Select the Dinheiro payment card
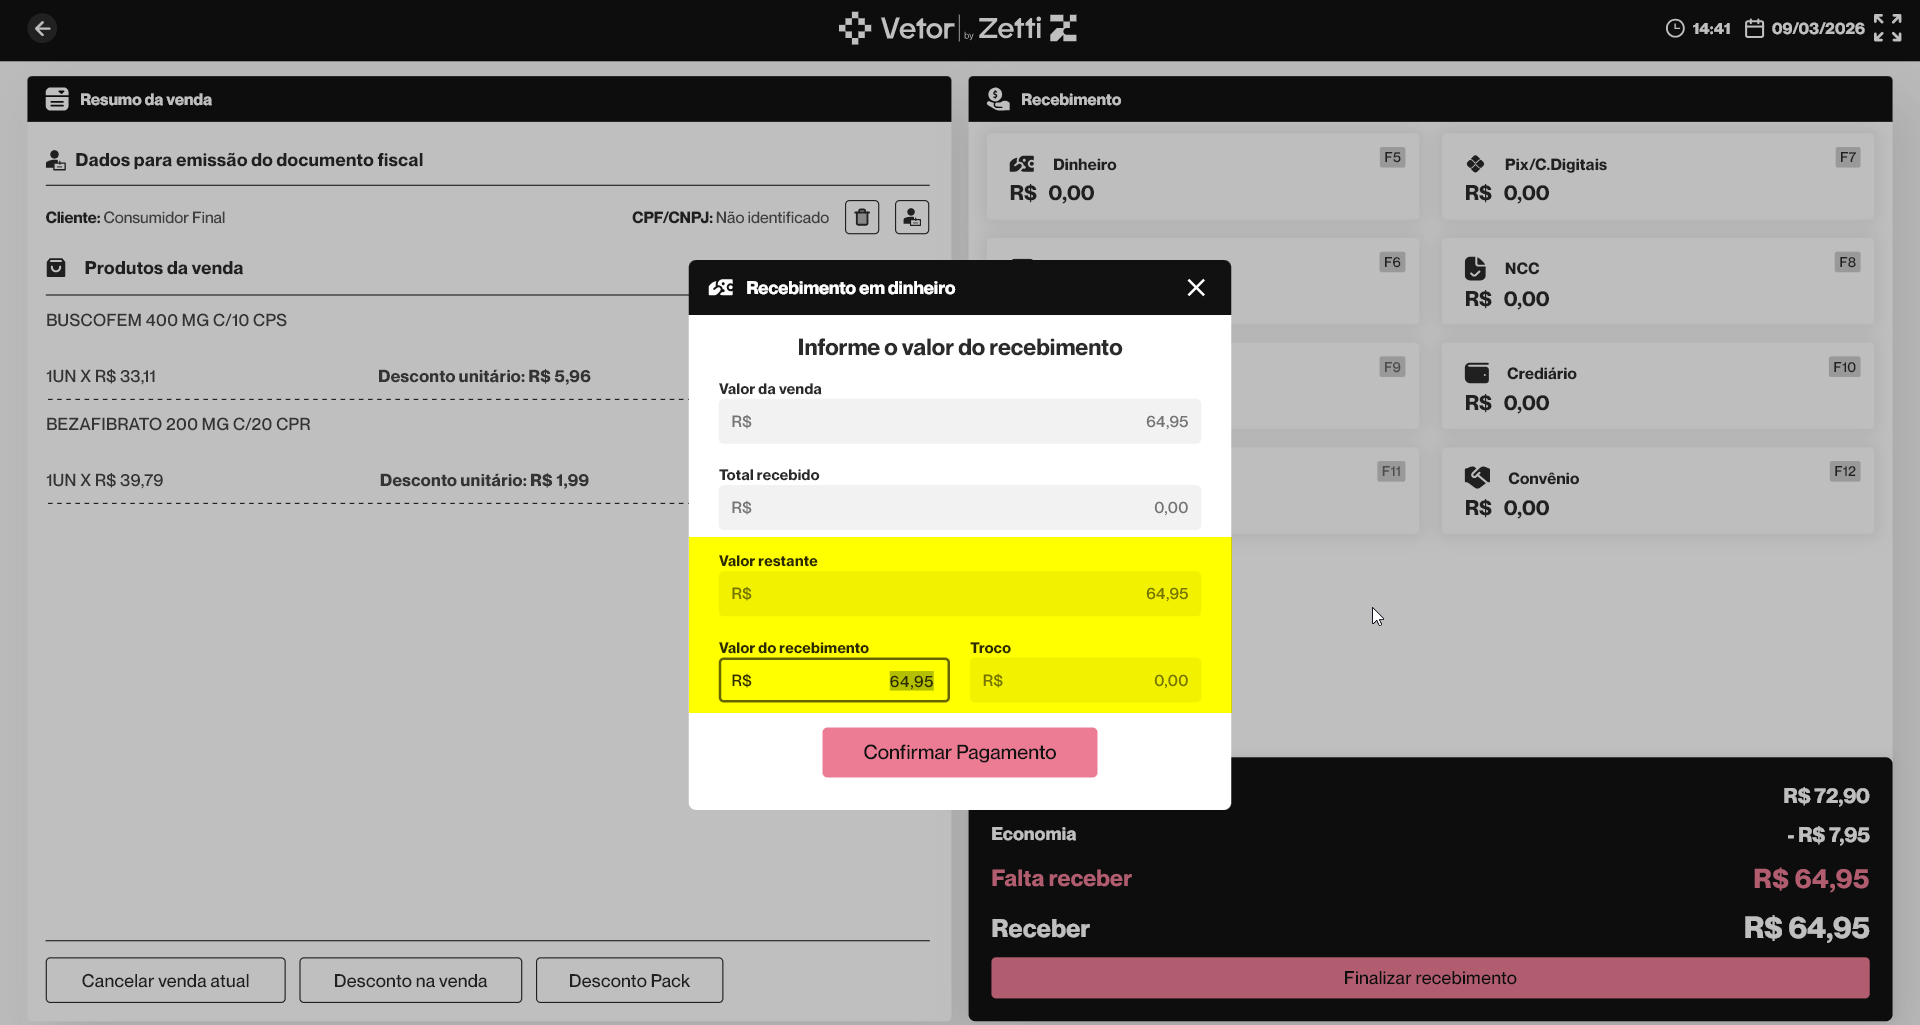Viewport: 1920px width, 1025px height. [x=1203, y=177]
